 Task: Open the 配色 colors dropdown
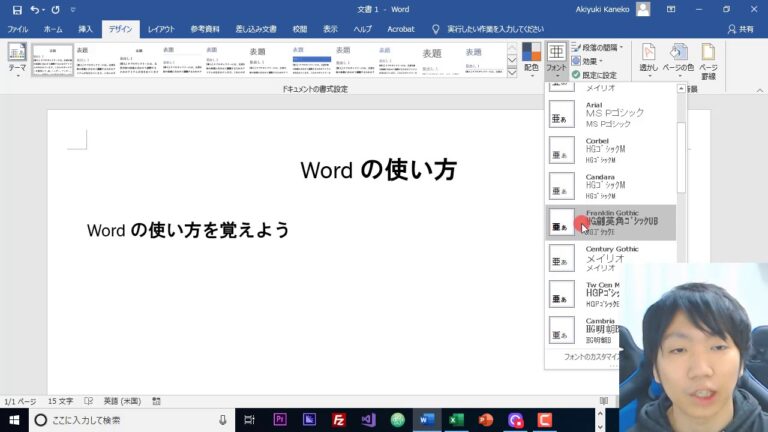coord(531,60)
